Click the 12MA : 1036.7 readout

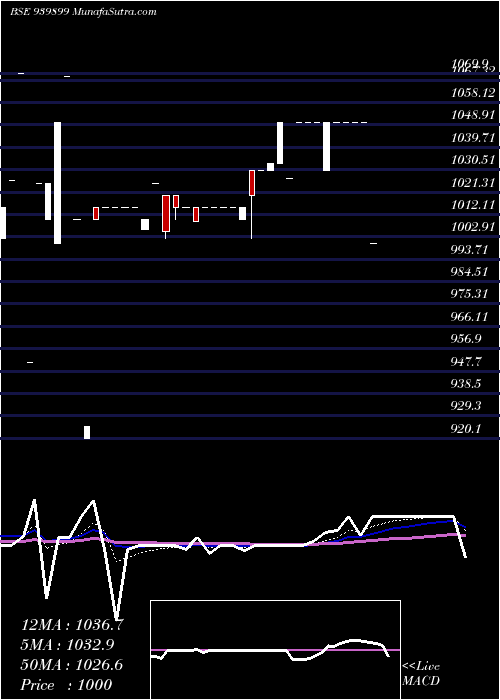(72, 625)
